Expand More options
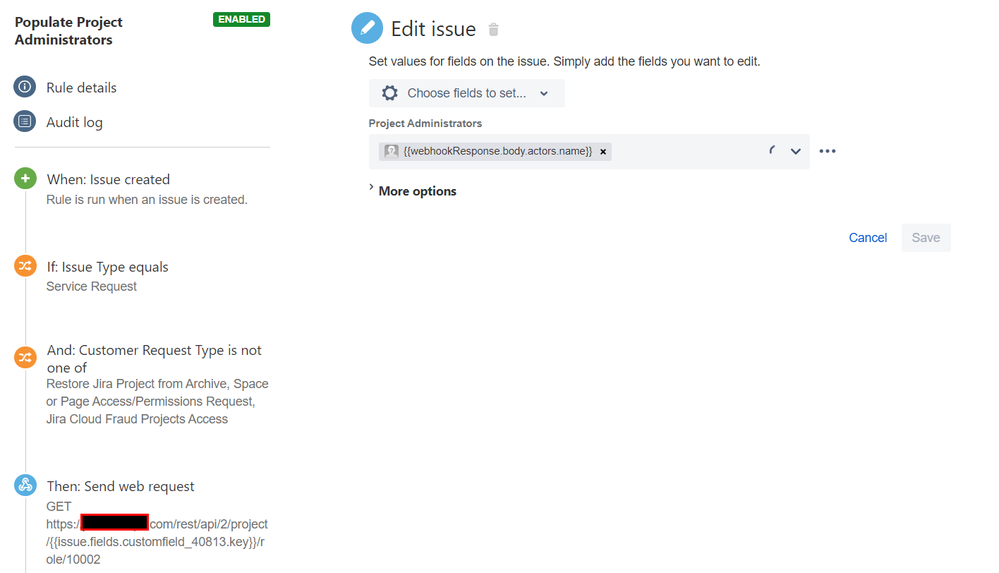Screen dimensions: 999x573 click(x=412, y=191)
